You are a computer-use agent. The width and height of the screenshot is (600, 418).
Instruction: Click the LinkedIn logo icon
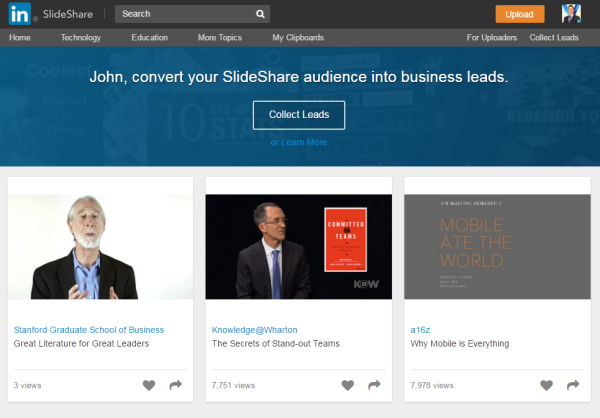tap(20, 14)
